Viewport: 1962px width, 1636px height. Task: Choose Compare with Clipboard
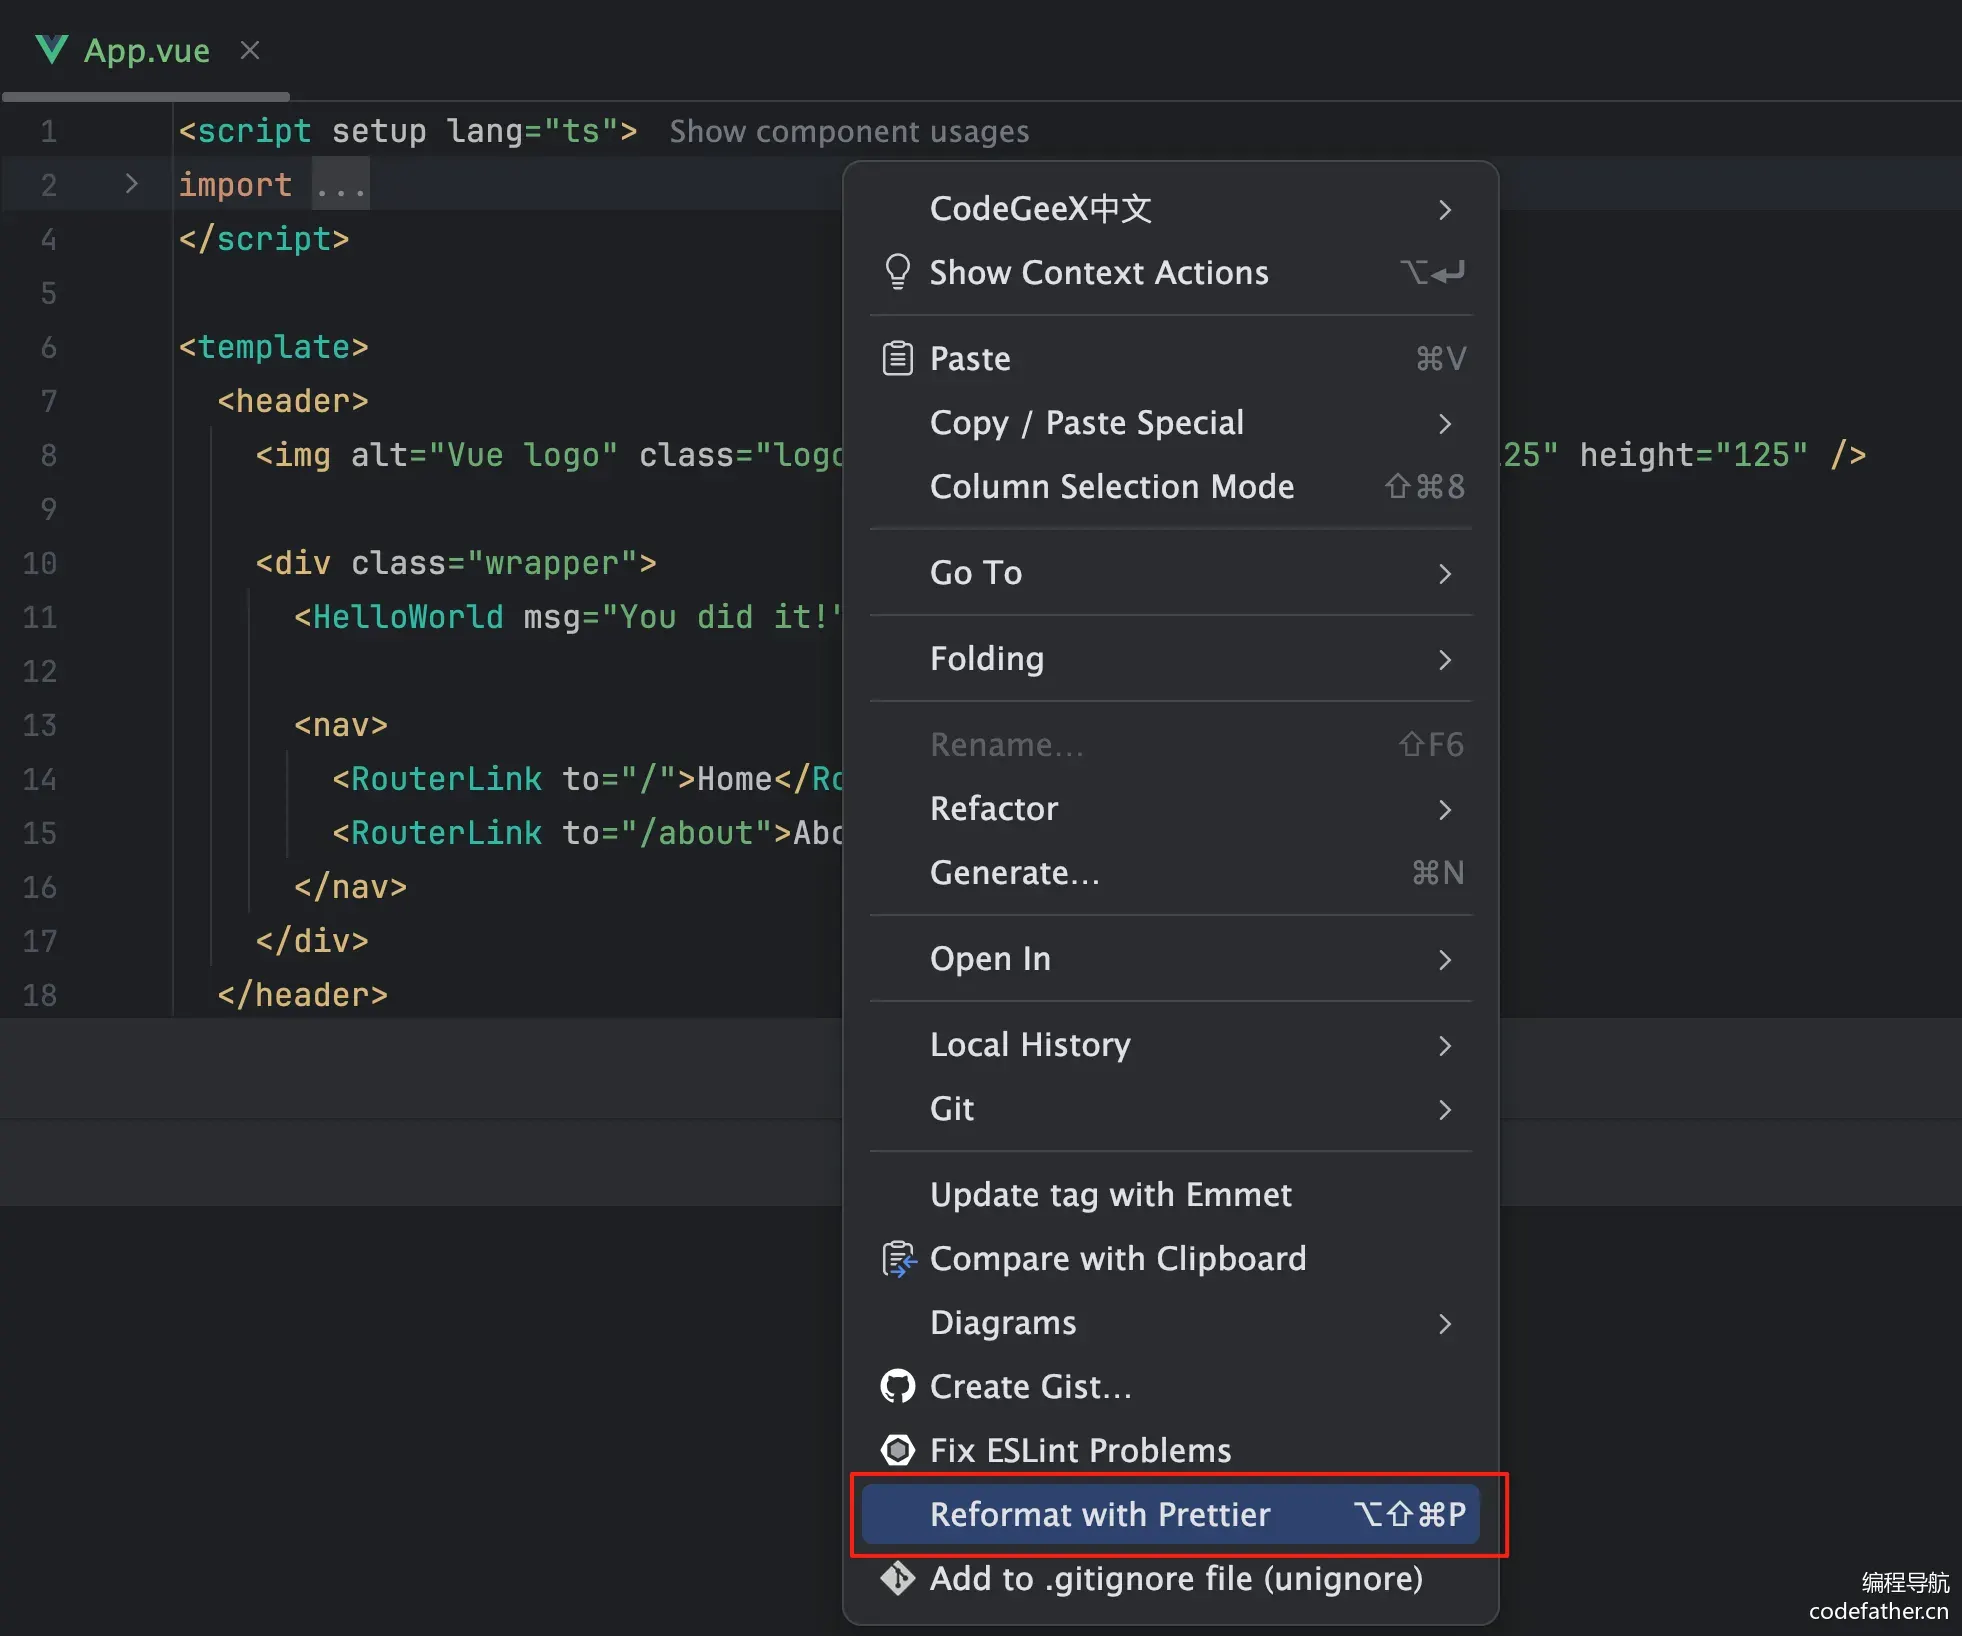[x=1171, y=1259]
